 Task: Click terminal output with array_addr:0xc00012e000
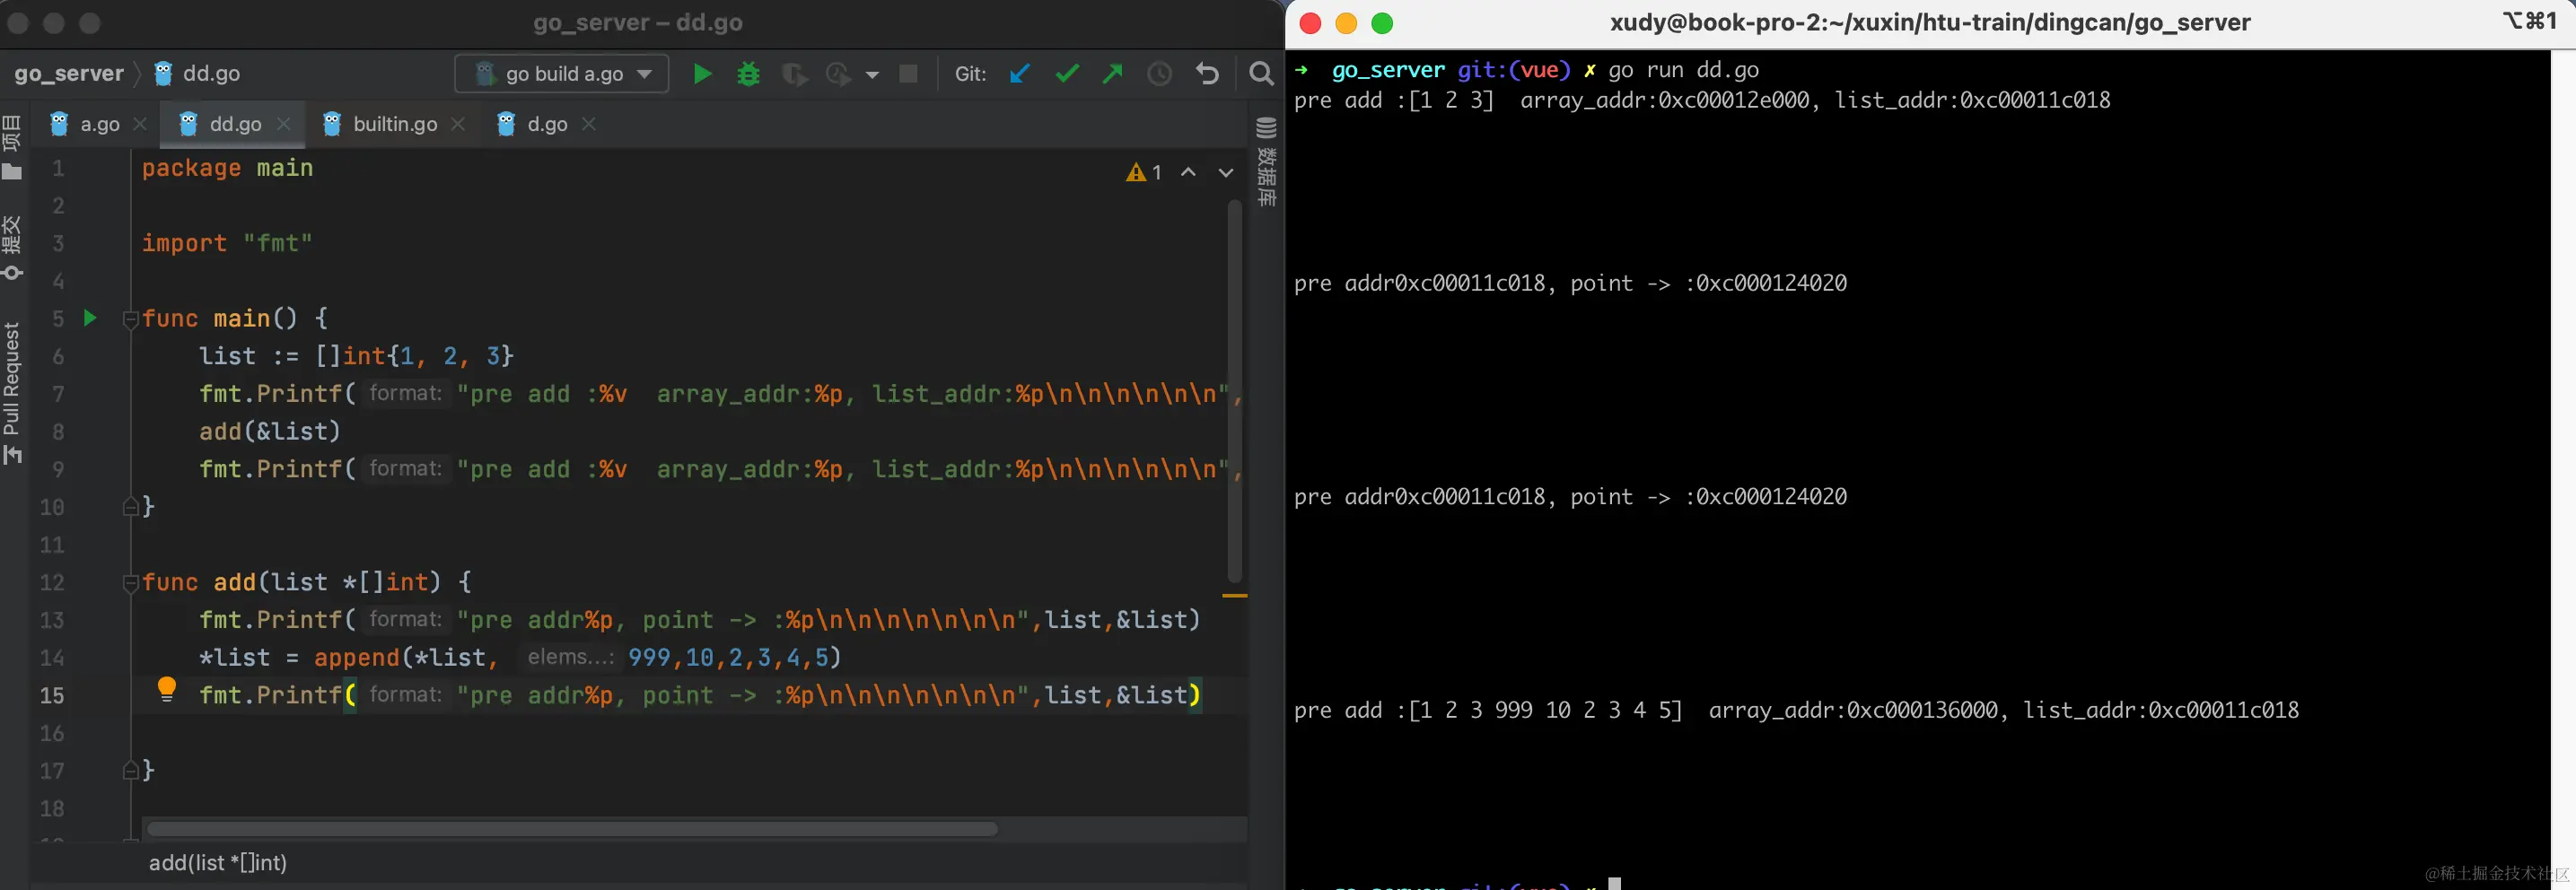(x=1702, y=100)
